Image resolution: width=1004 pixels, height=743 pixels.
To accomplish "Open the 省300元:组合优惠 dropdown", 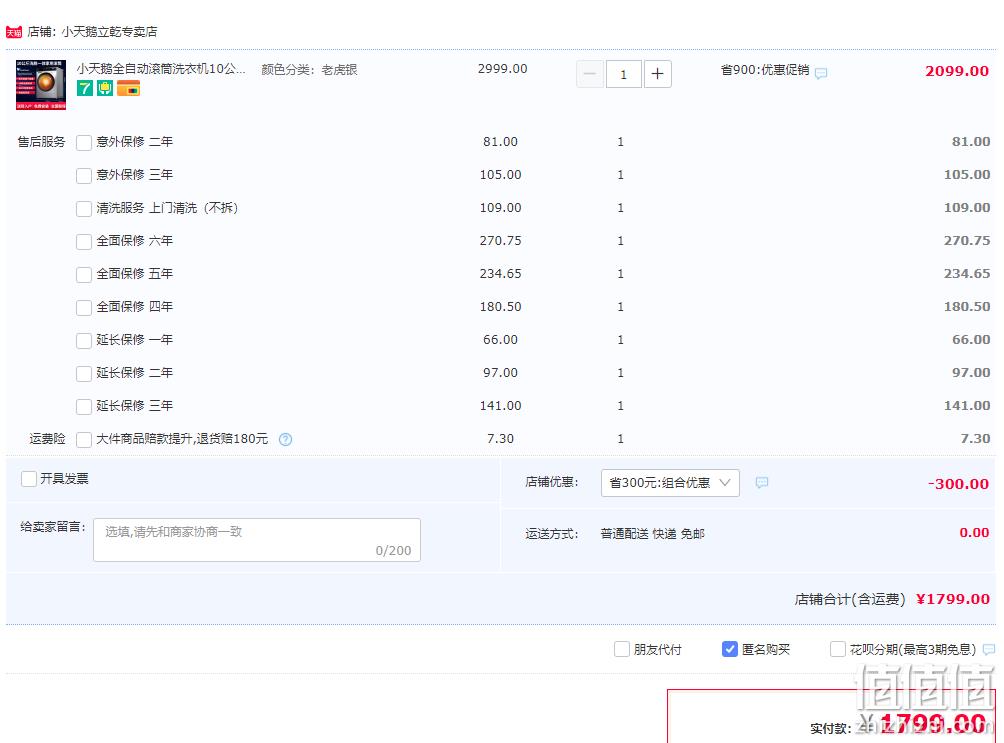I will click(670, 483).
